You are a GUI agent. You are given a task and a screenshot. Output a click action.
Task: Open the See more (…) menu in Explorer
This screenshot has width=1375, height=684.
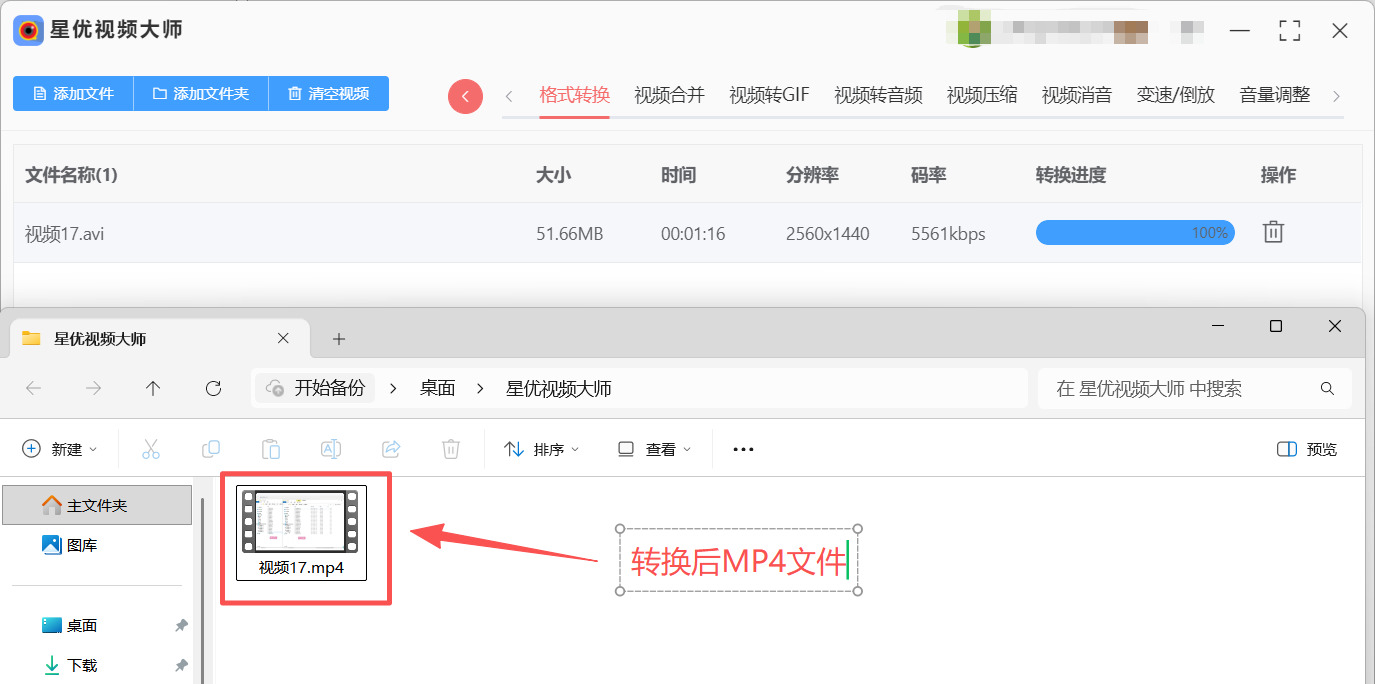click(x=743, y=450)
